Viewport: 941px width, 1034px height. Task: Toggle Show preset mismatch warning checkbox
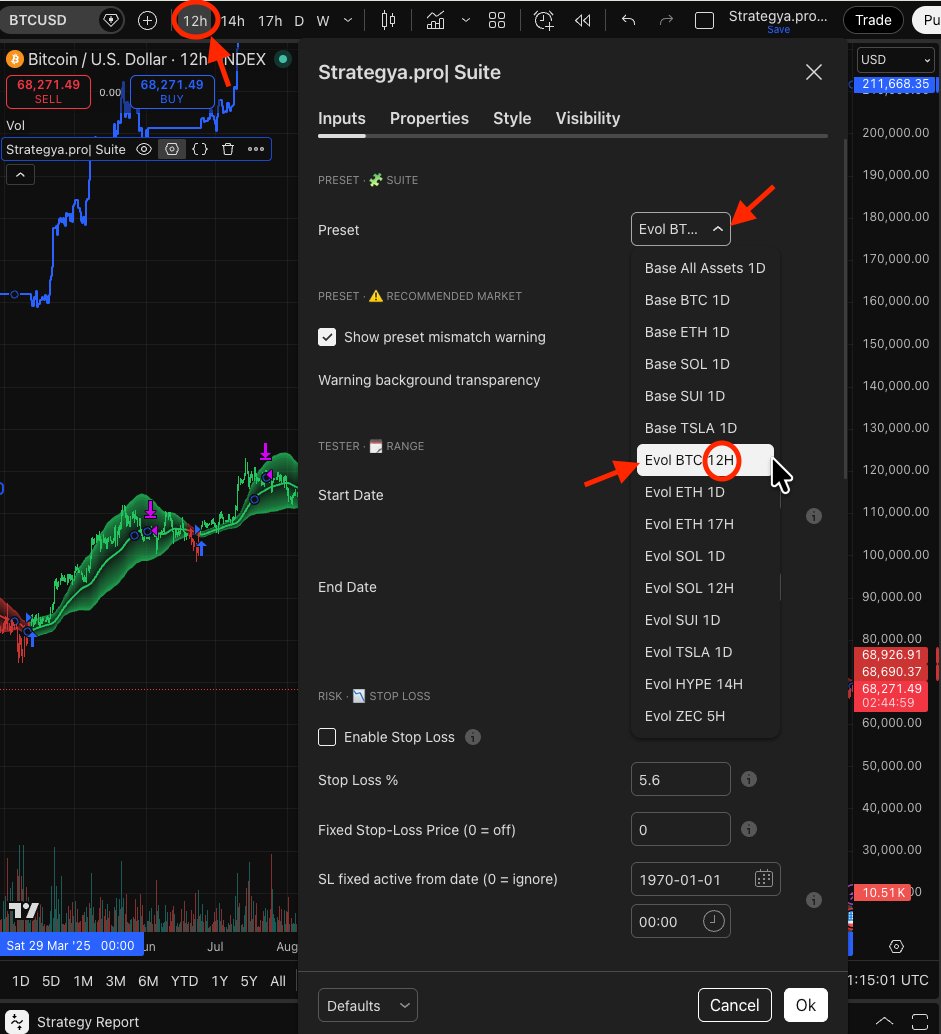point(326,337)
